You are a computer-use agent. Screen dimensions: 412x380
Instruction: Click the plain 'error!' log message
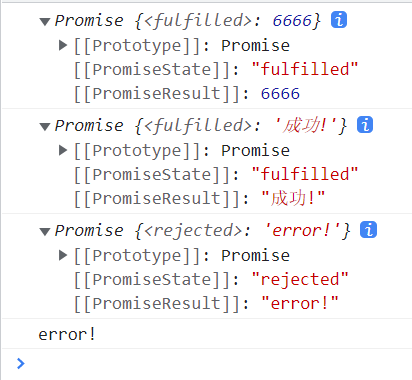pyautogui.click(x=67, y=334)
